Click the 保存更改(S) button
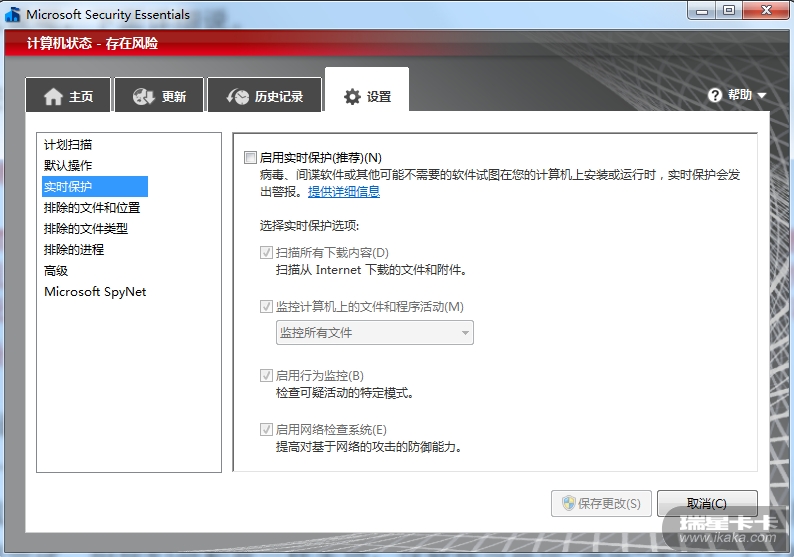The height and width of the screenshot is (557, 794). coord(601,503)
